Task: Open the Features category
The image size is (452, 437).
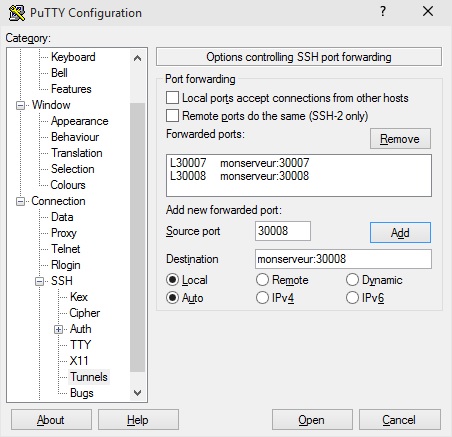Action: pos(71,89)
